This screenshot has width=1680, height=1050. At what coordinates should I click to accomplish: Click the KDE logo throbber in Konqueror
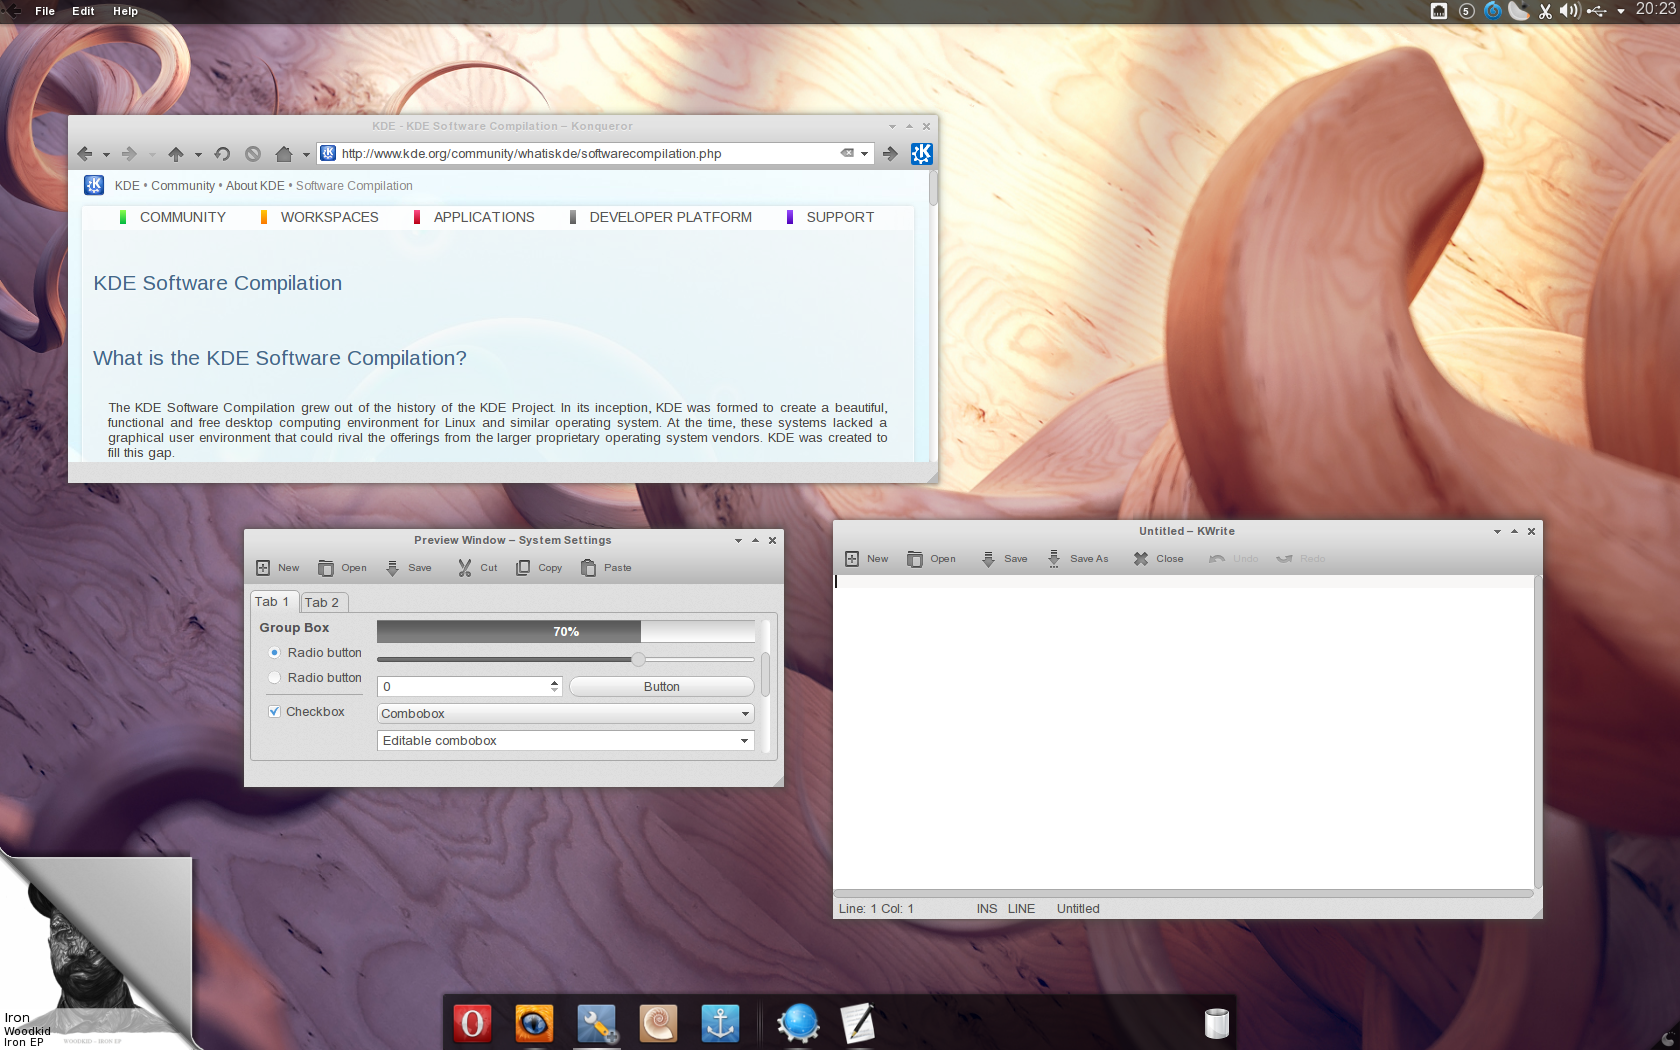point(922,154)
